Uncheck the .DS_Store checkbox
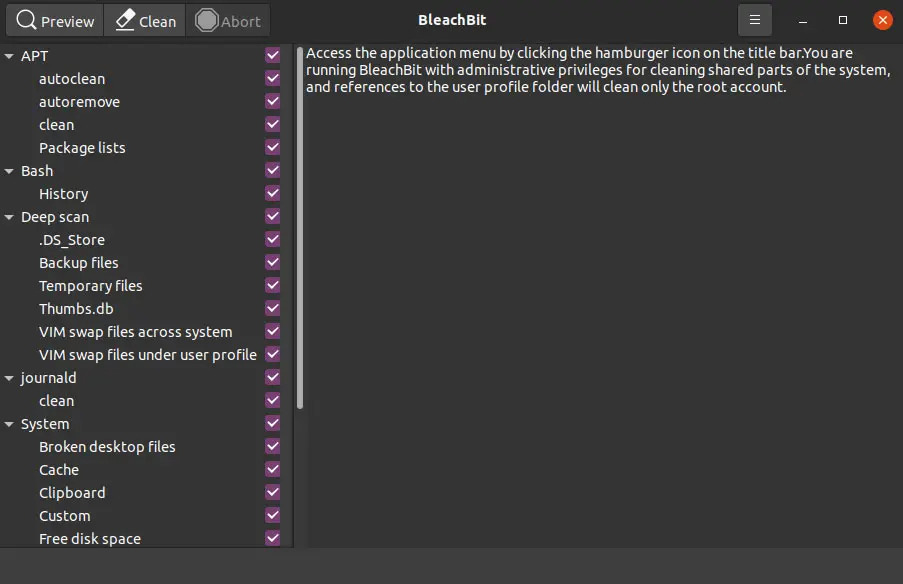The width and height of the screenshot is (903, 584). 272,239
